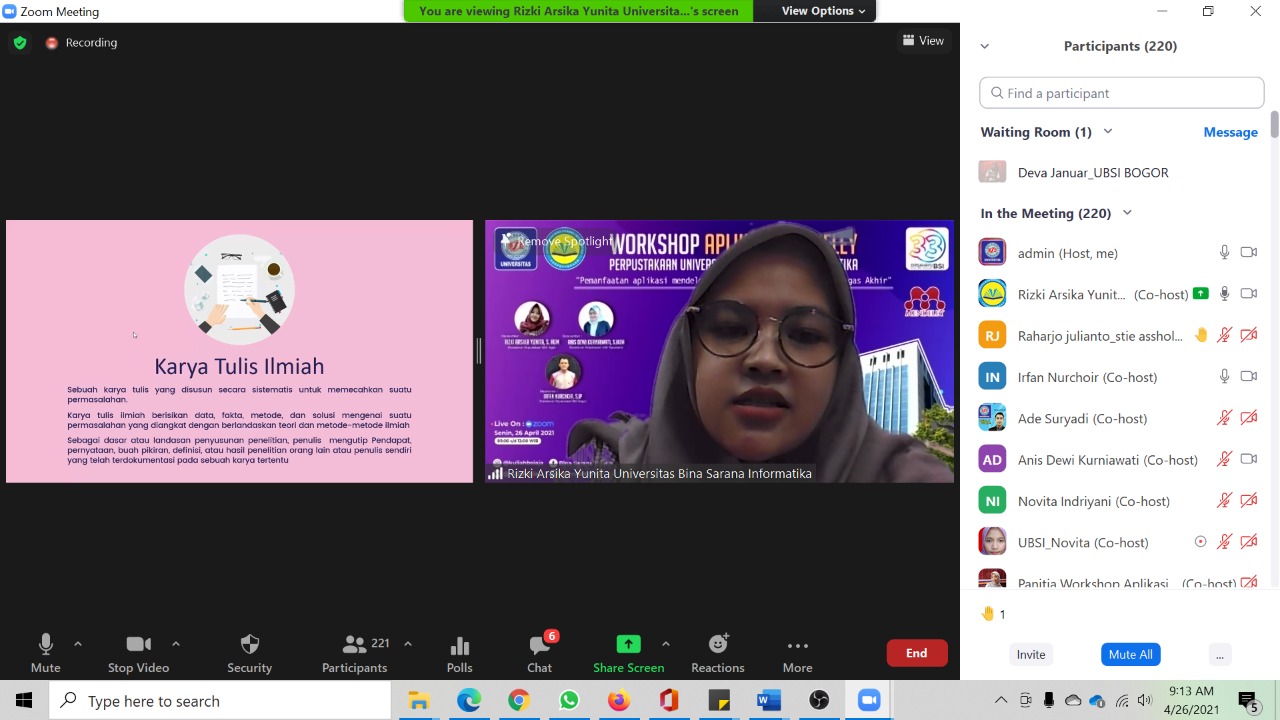
Task: Click the green encryption shield icon
Action: click(x=19, y=42)
